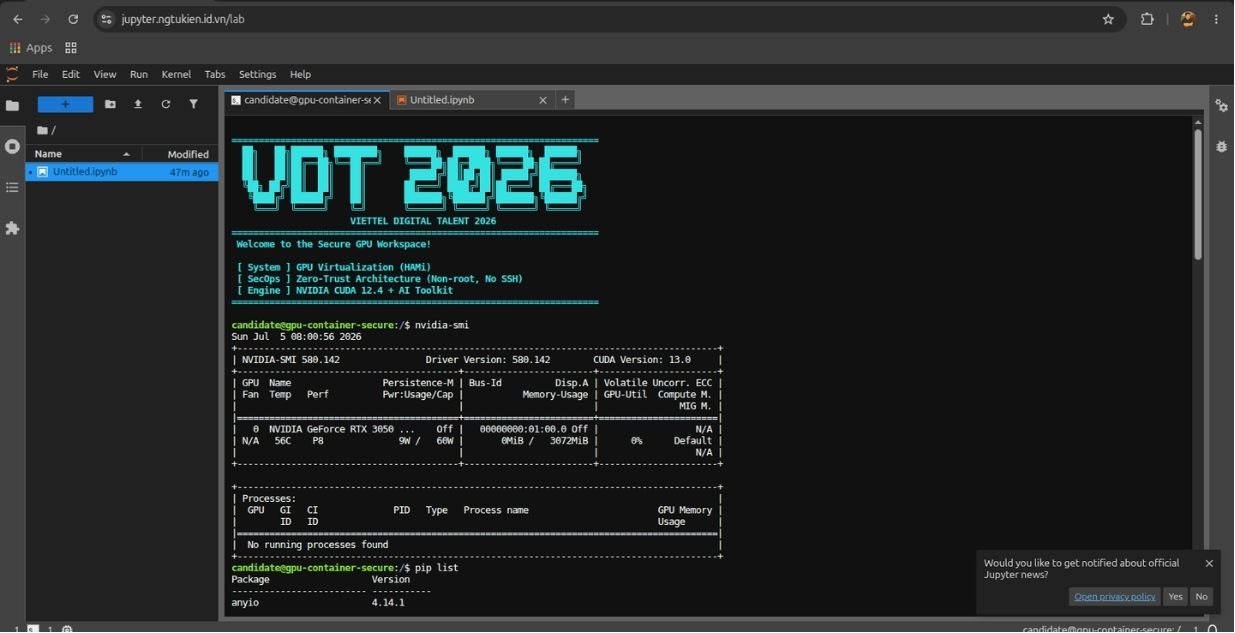Image resolution: width=1235 pixels, height=633 pixels.
Task: Open the Tabs menu
Action: click(215, 74)
